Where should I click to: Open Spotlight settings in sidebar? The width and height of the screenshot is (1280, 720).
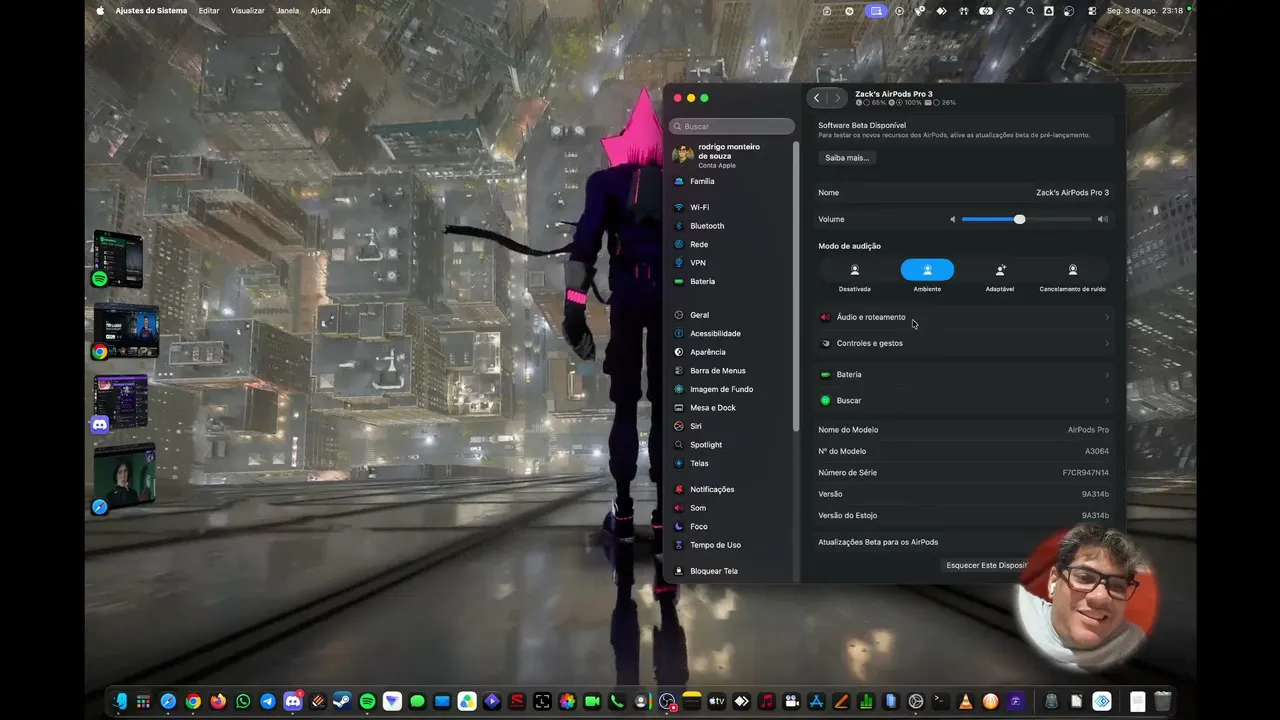(x=732, y=444)
